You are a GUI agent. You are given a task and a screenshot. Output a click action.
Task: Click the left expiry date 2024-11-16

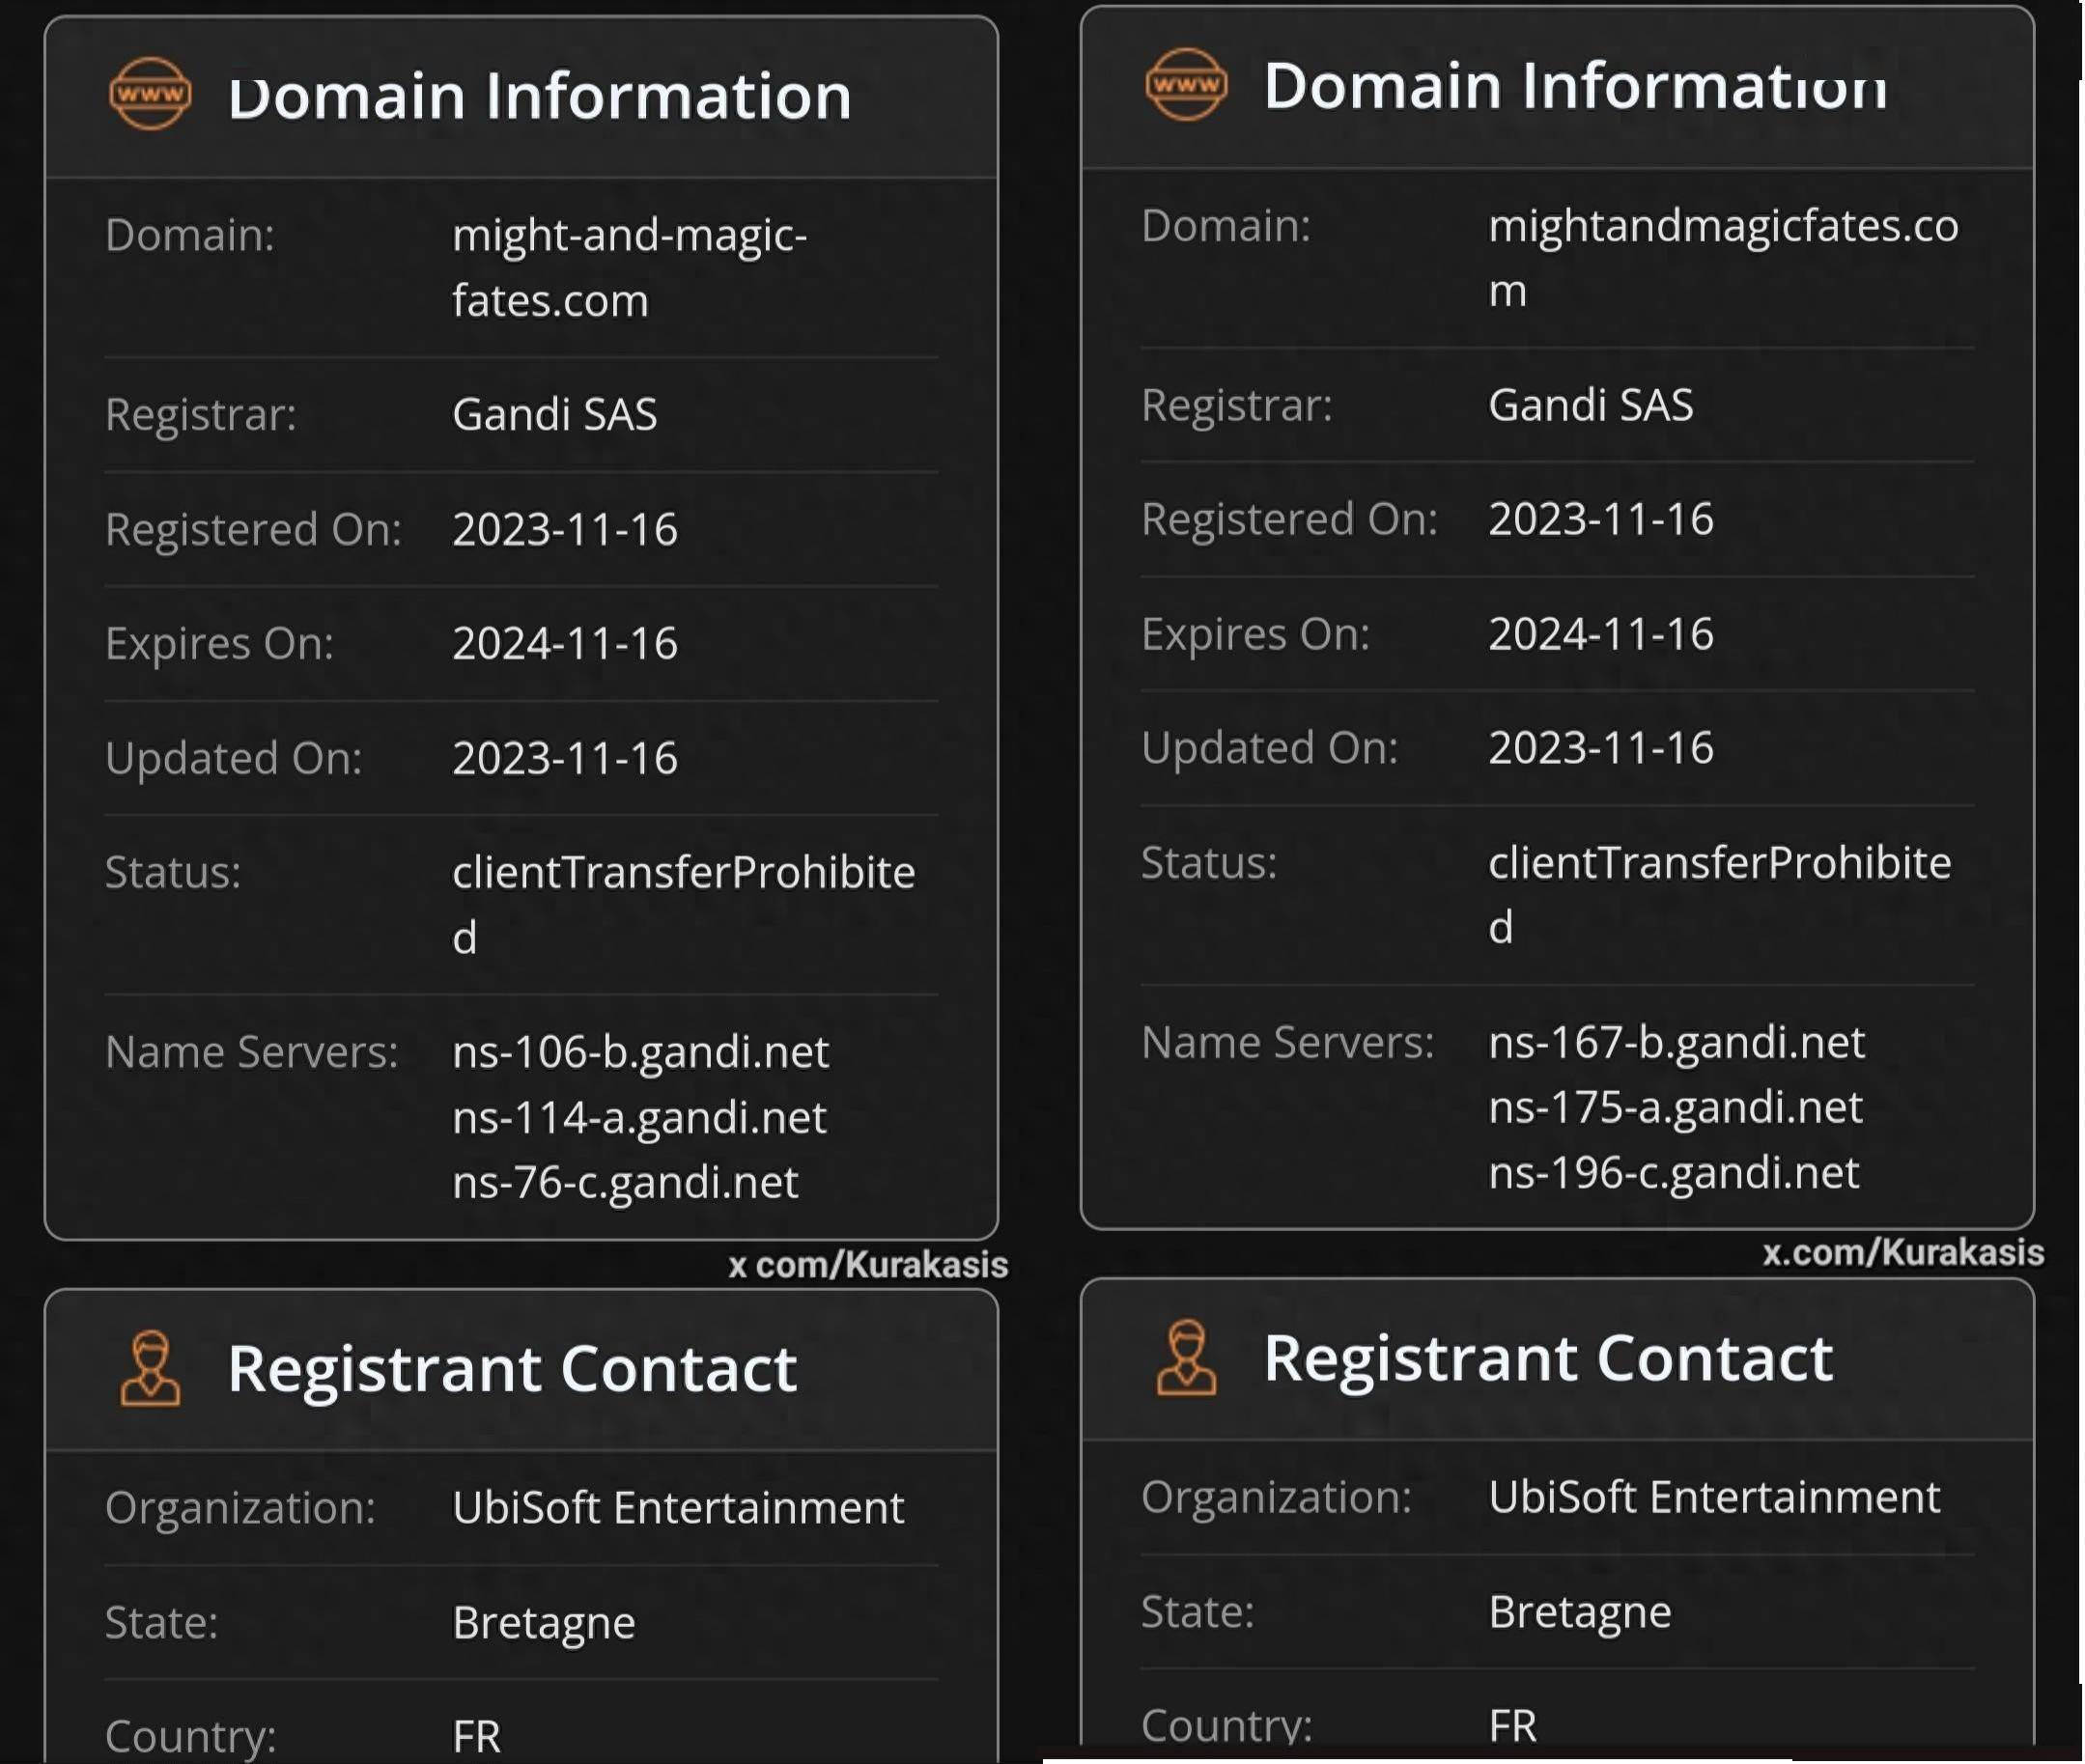(x=564, y=643)
